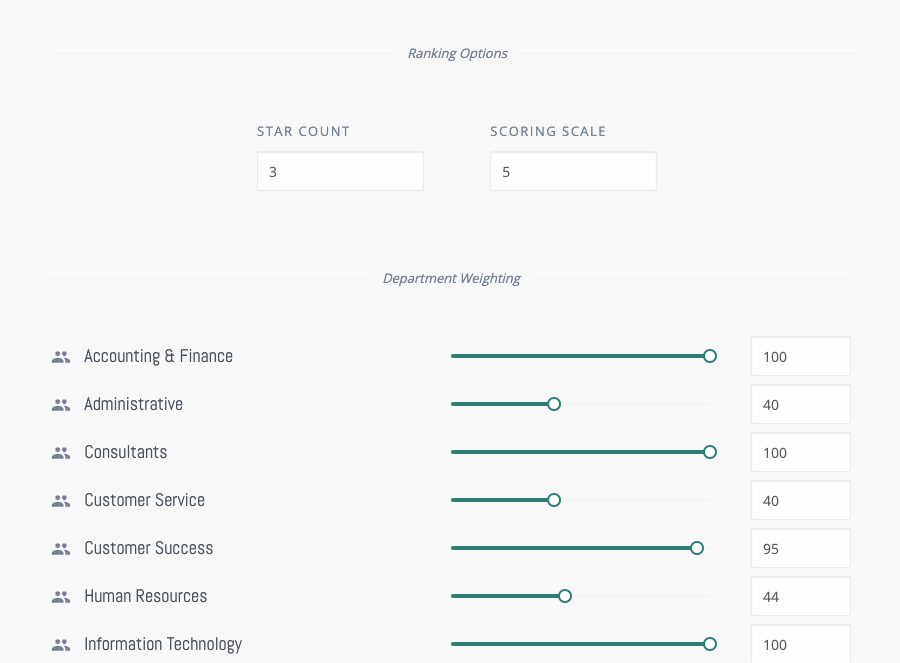Focus the Star Count input field

pos(340,171)
